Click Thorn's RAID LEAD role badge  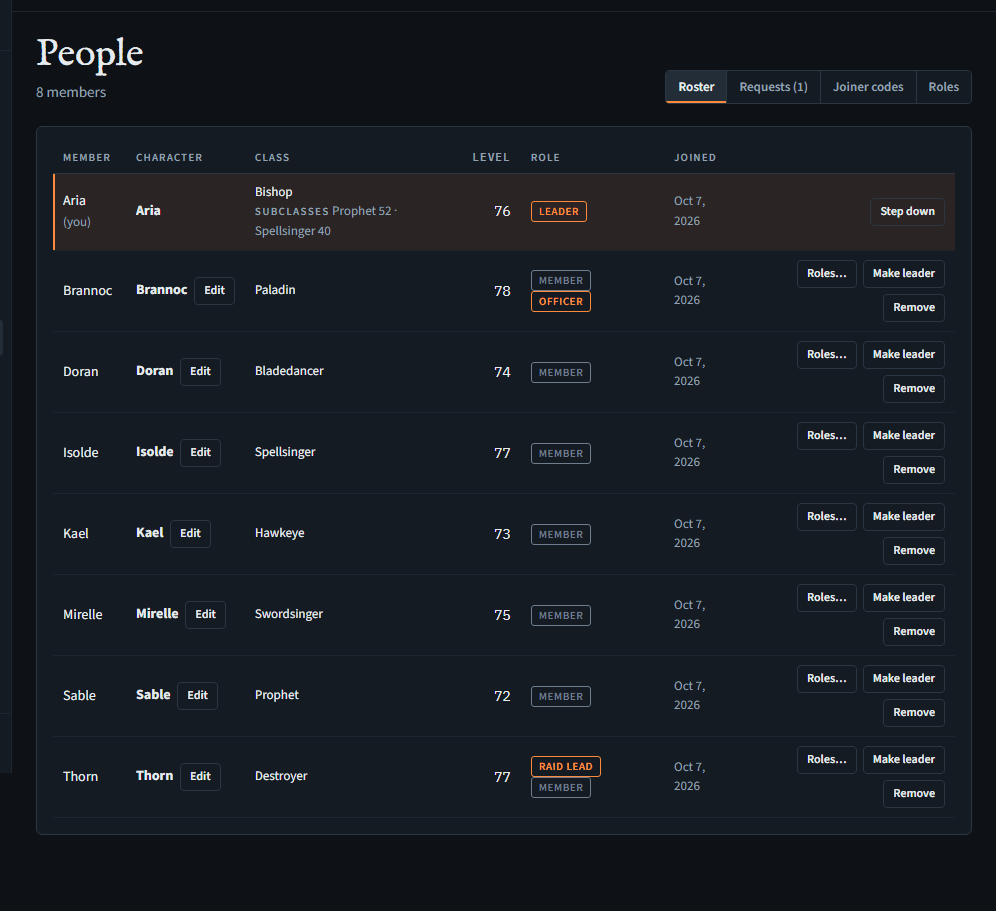click(565, 767)
